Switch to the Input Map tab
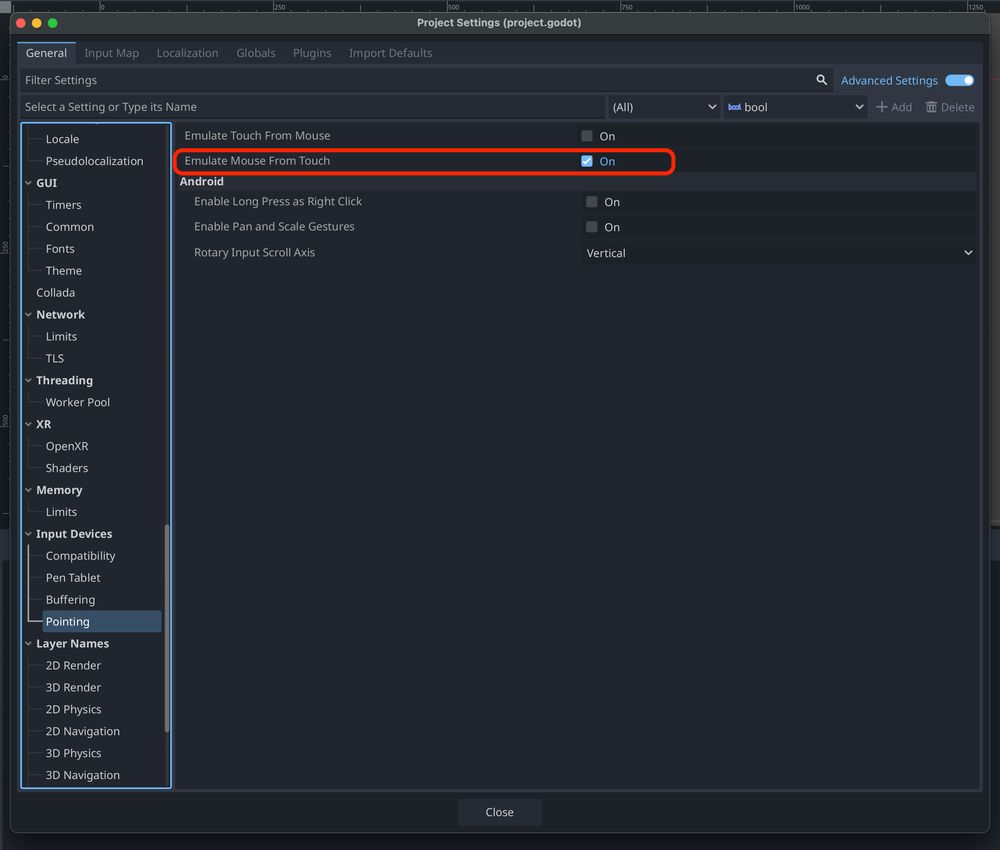This screenshot has height=850, width=1000. (x=112, y=53)
